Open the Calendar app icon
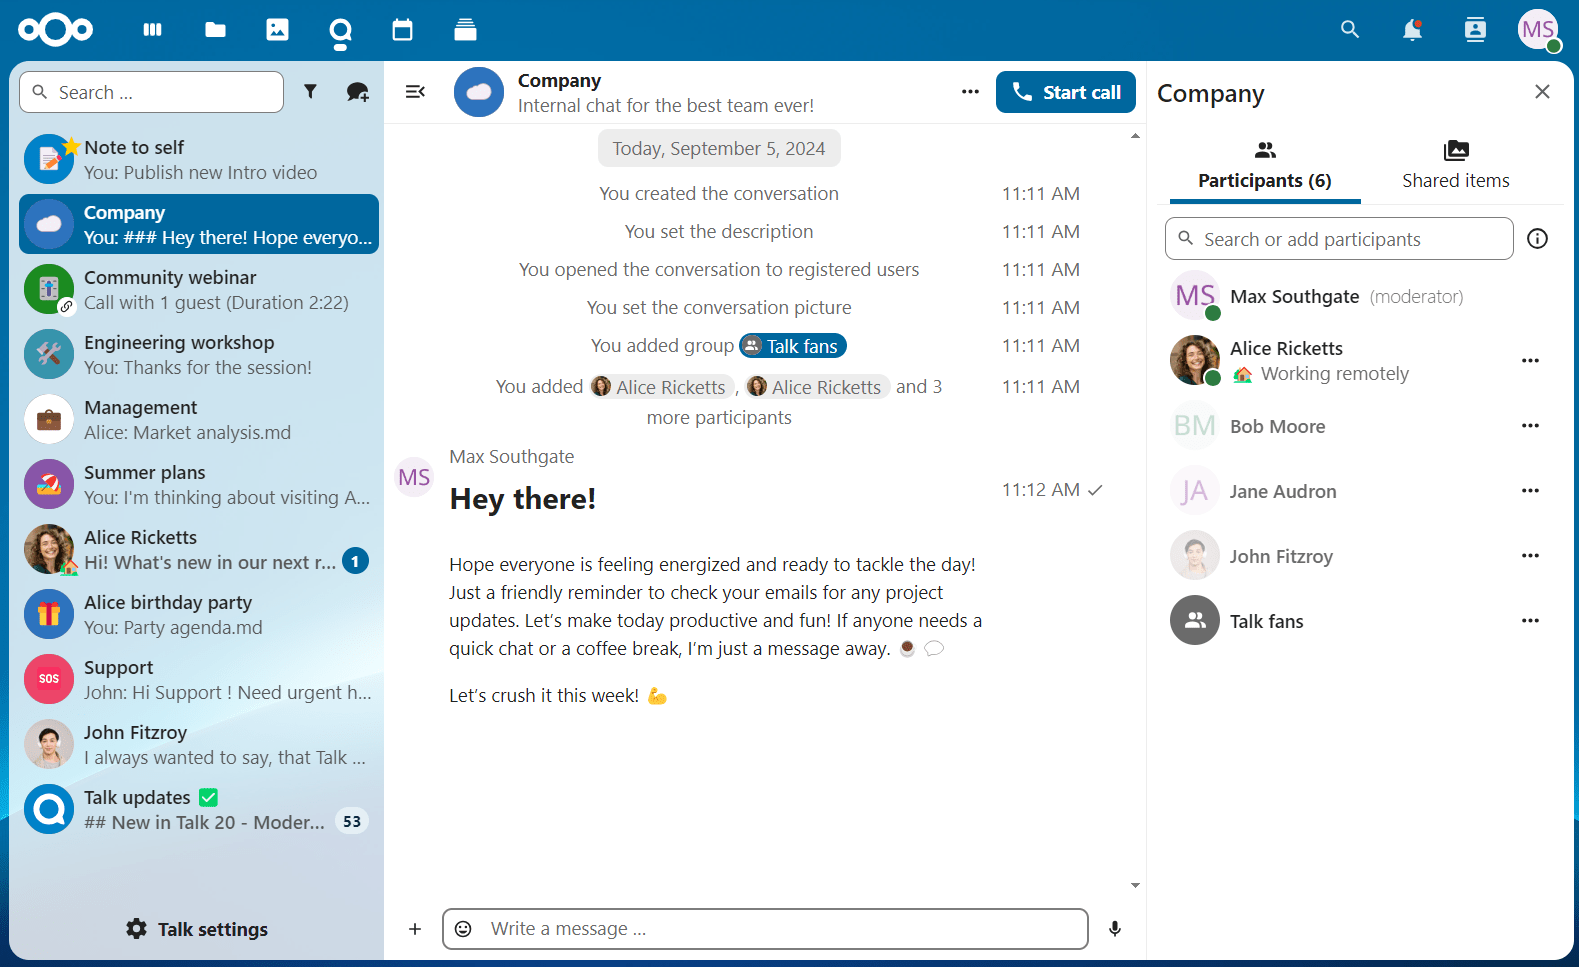Viewport: 1579px width, 967px height. pyautogui.click(x=402, y=30)
